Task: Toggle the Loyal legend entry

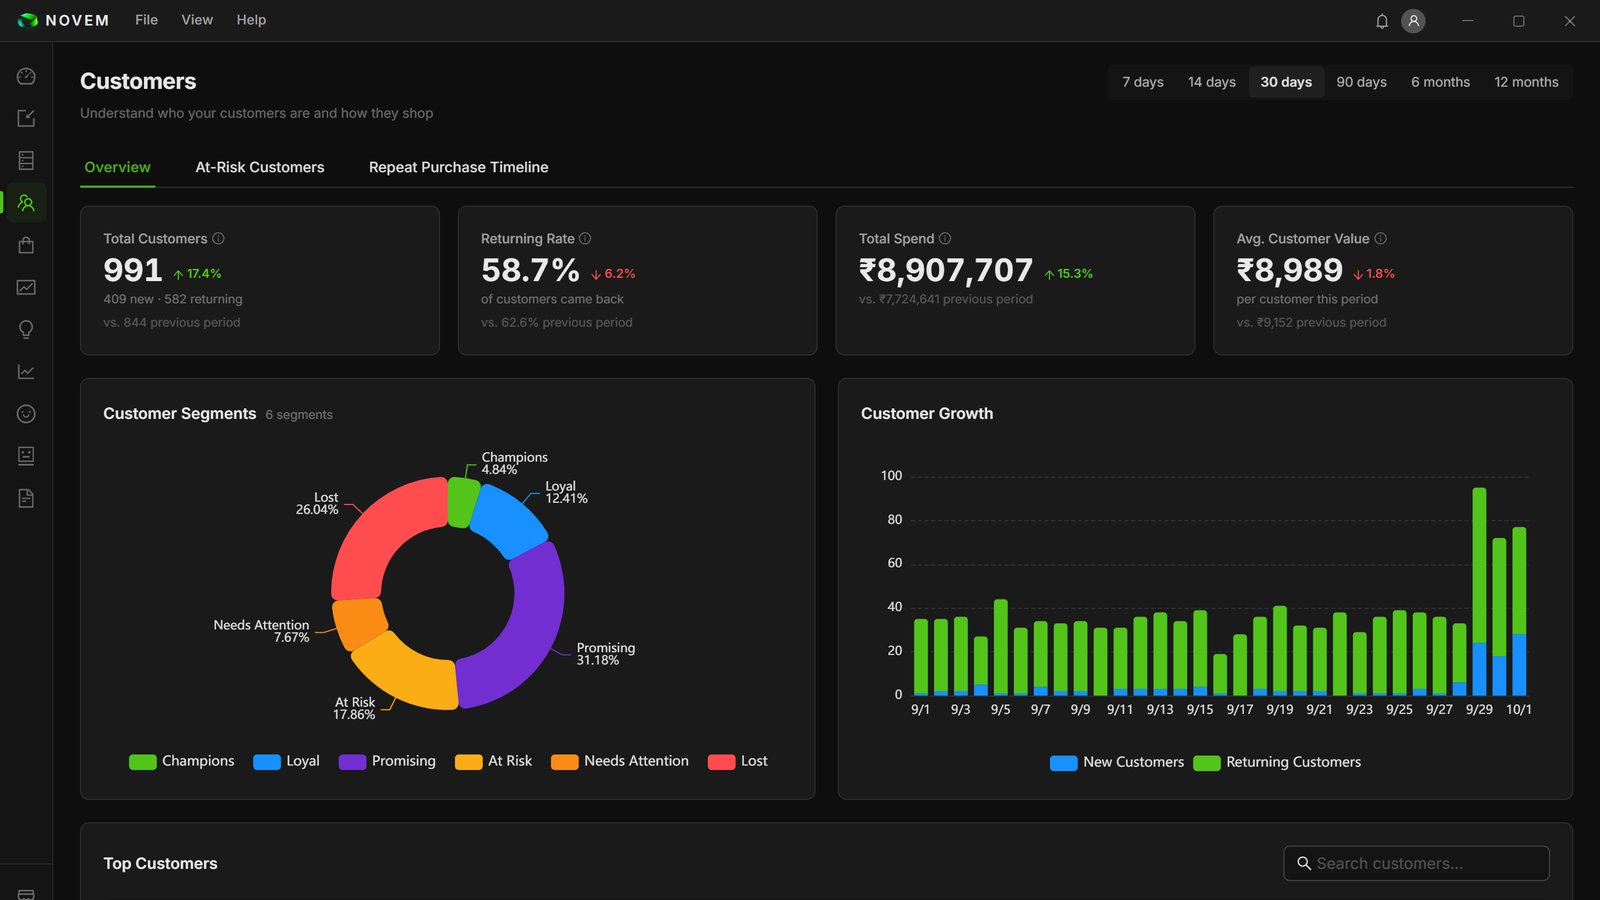Action: point(287,761)
